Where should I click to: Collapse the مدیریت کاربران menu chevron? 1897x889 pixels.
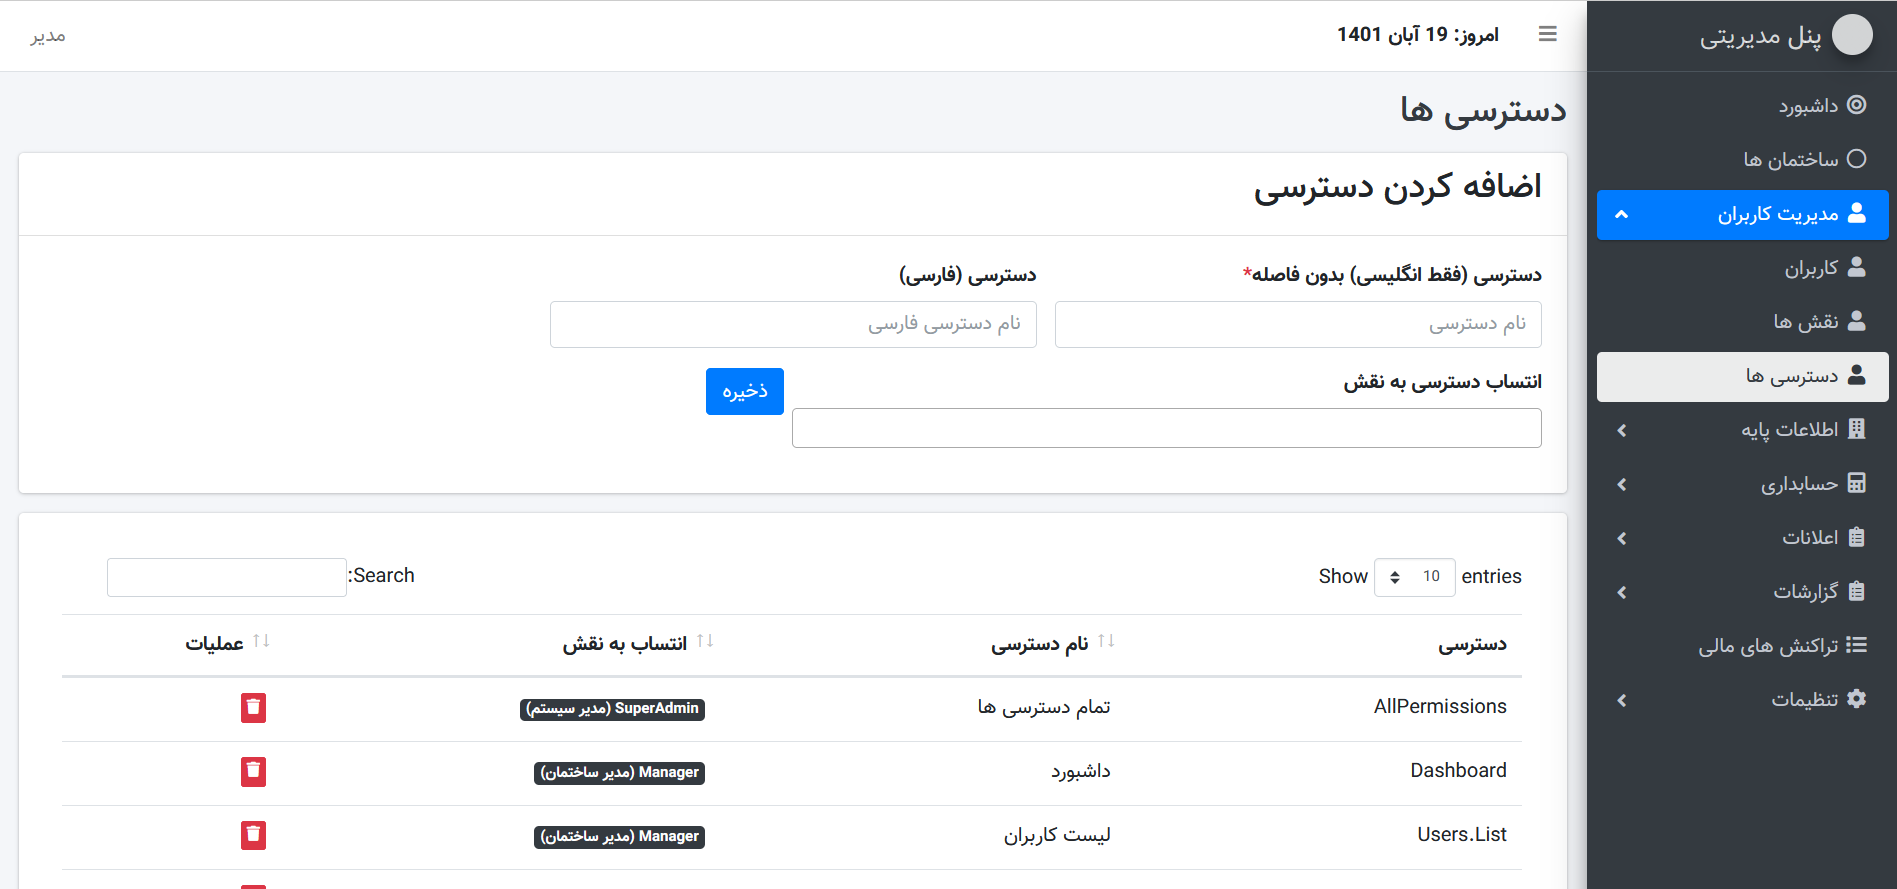(x=1622, y=214)
